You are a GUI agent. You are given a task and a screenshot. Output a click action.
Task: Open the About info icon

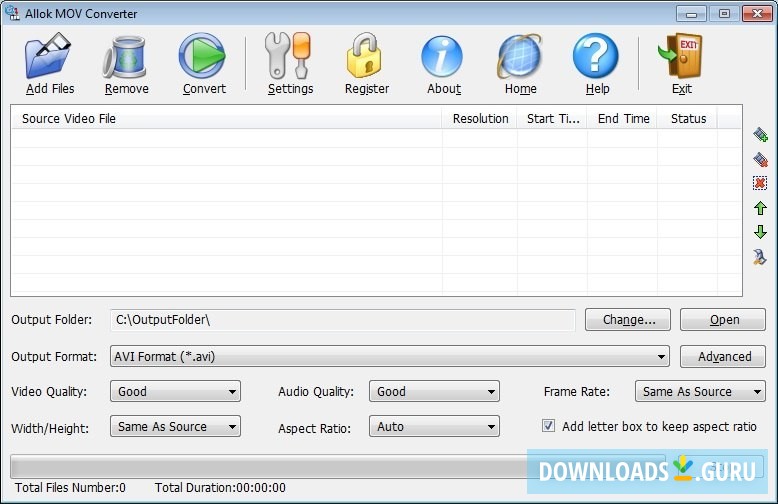point(442,57)
